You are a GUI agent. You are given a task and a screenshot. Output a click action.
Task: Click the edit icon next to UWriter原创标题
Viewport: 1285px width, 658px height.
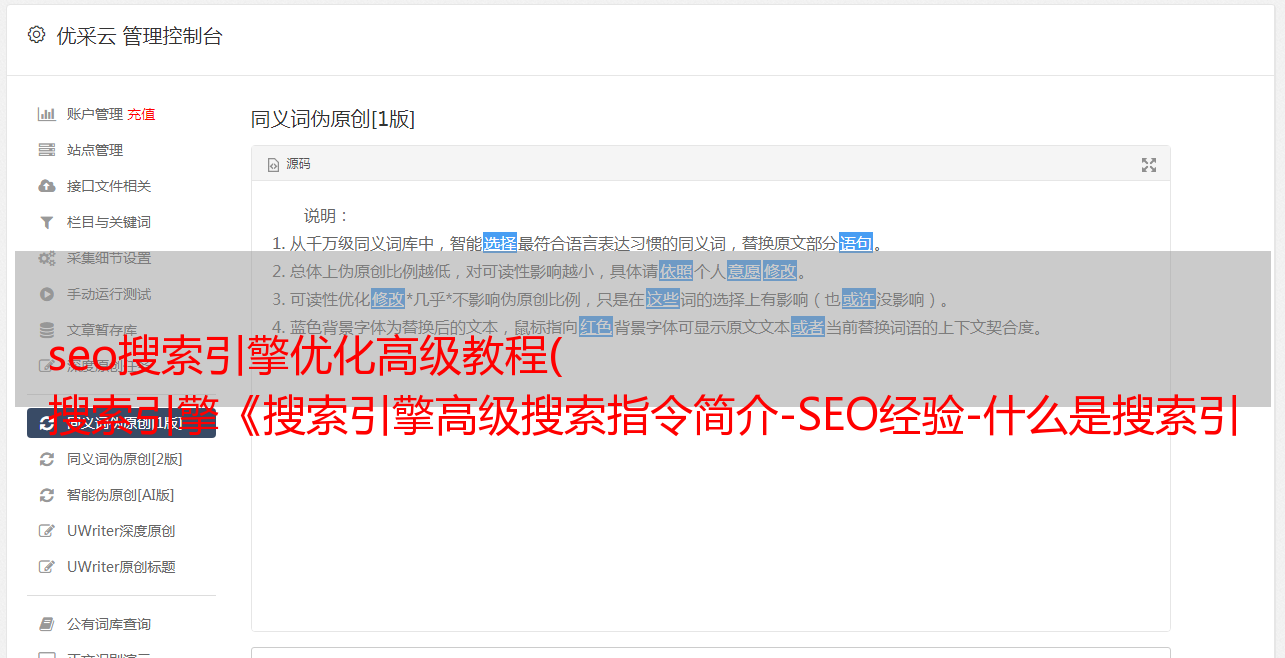click(x=46, y=567)
